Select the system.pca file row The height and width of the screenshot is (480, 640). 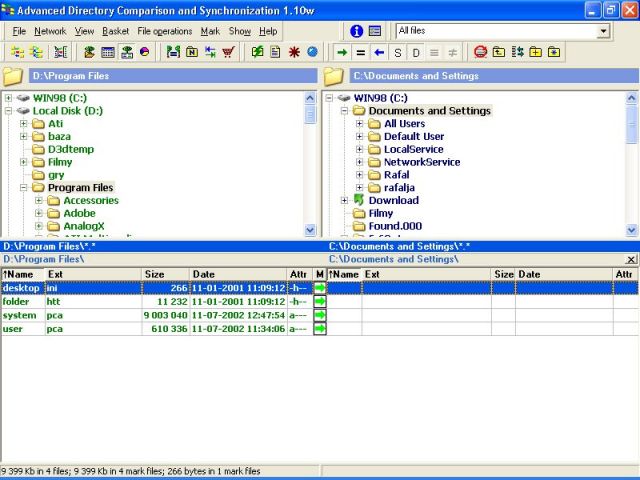point(20,315)
